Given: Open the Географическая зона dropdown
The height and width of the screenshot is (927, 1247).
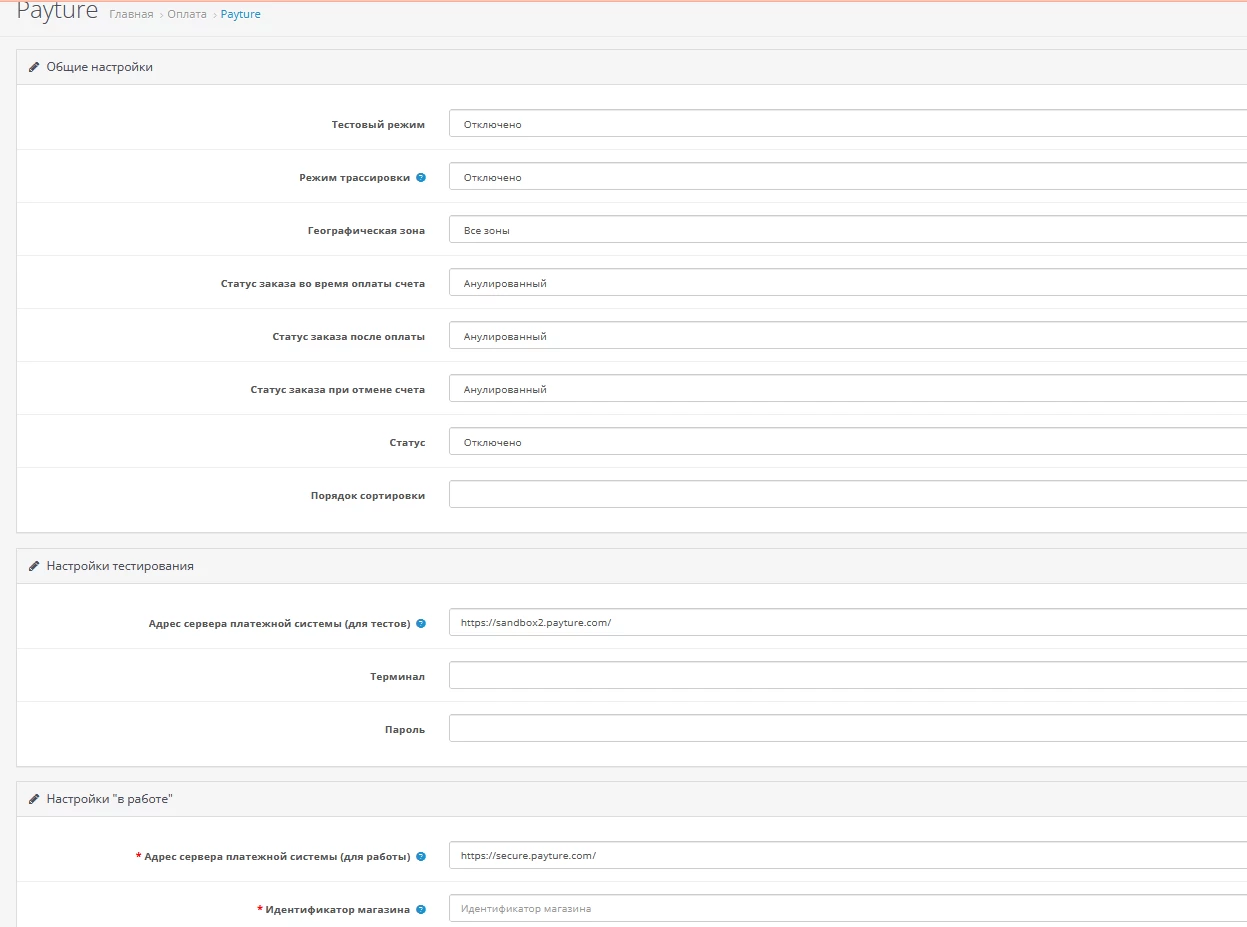Looking at the screenshot, I should click(848, 230).
